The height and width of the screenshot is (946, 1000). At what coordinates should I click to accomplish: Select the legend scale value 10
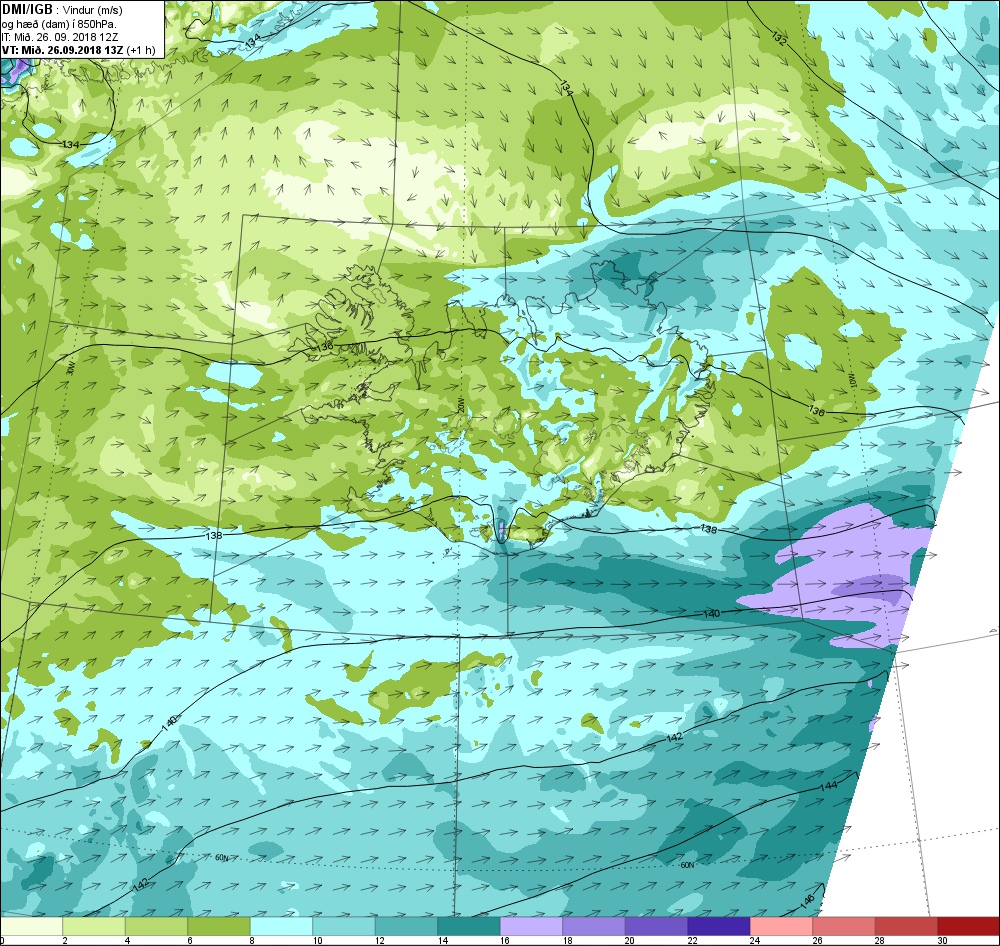point(318,940)
